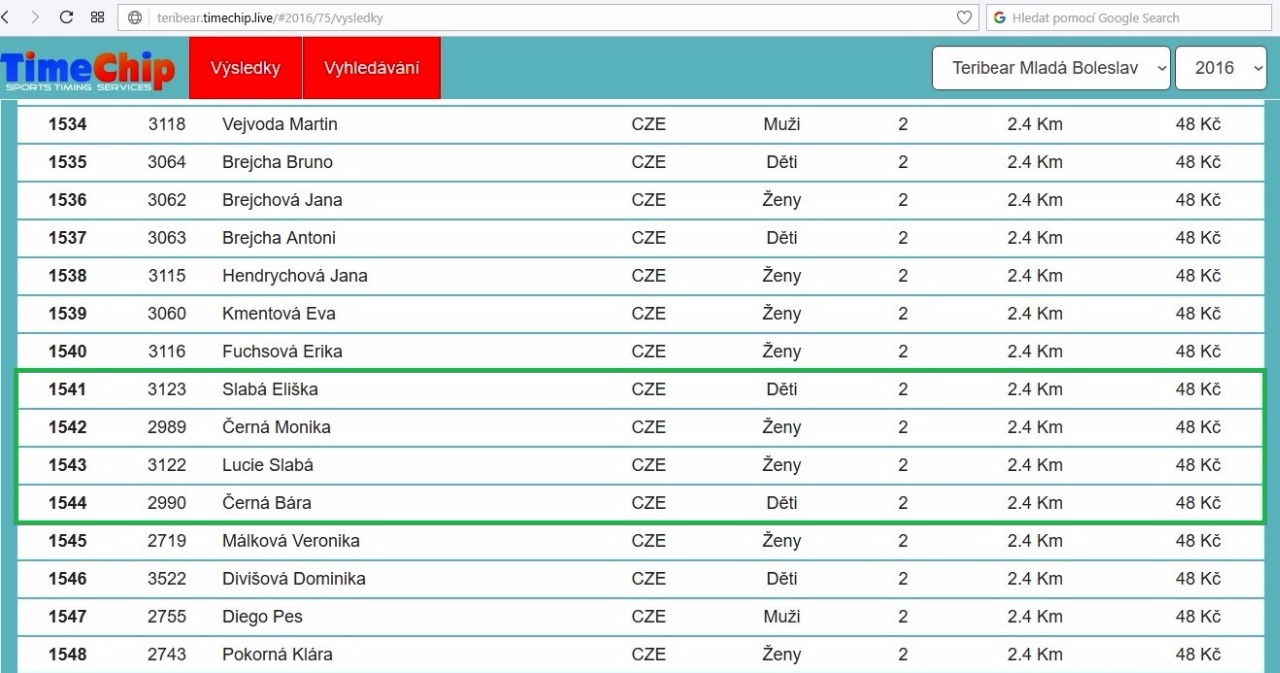Reload the page with the refresh icon
The image size is (1280, 673).
click(67, 17)
